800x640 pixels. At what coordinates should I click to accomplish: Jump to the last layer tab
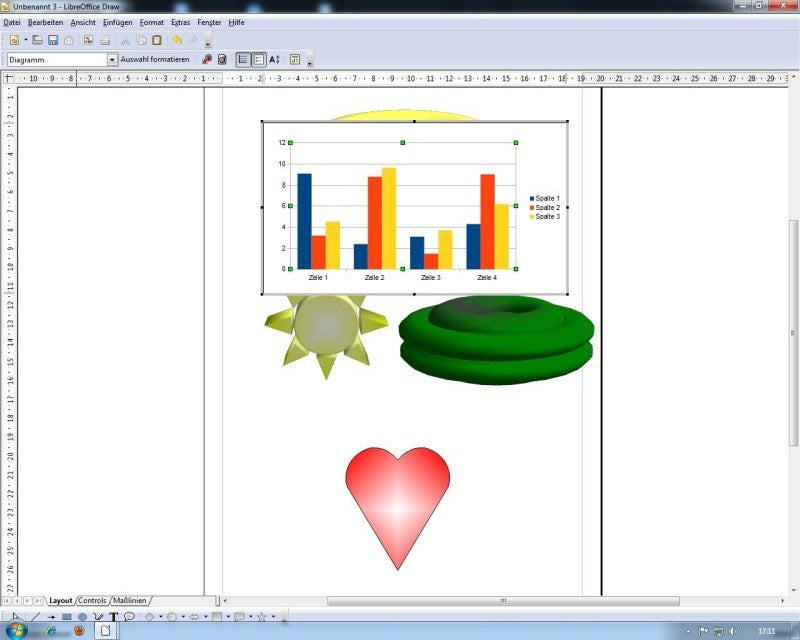38,601
